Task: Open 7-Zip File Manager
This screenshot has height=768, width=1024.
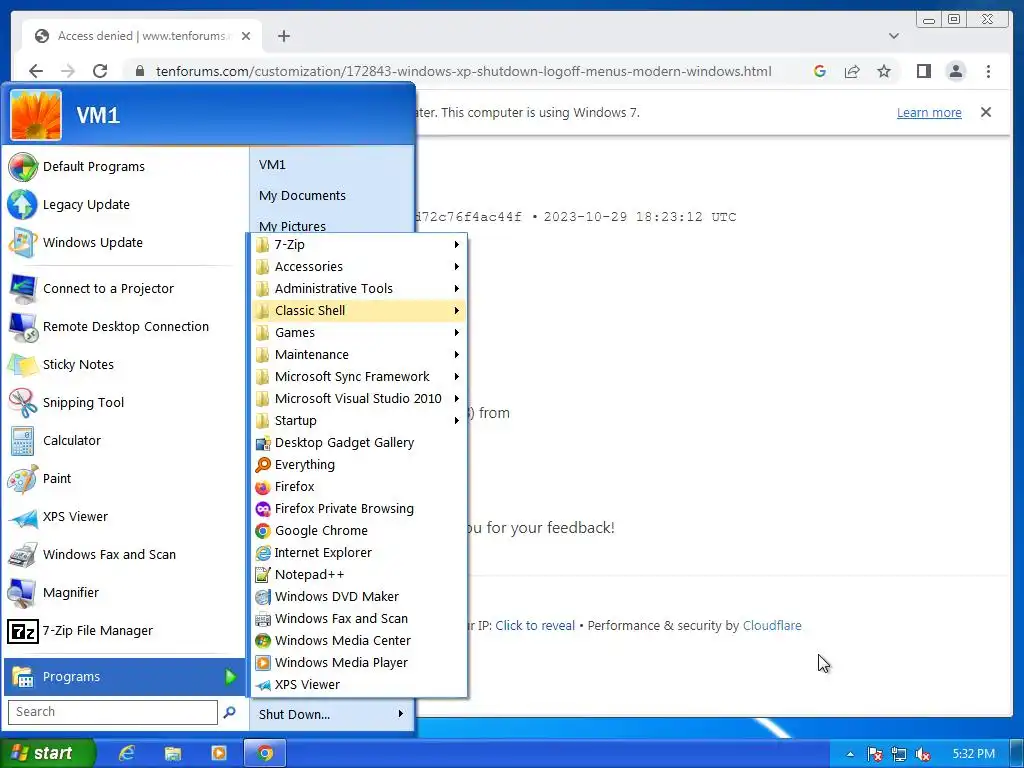Action: [x=124, y=630]
